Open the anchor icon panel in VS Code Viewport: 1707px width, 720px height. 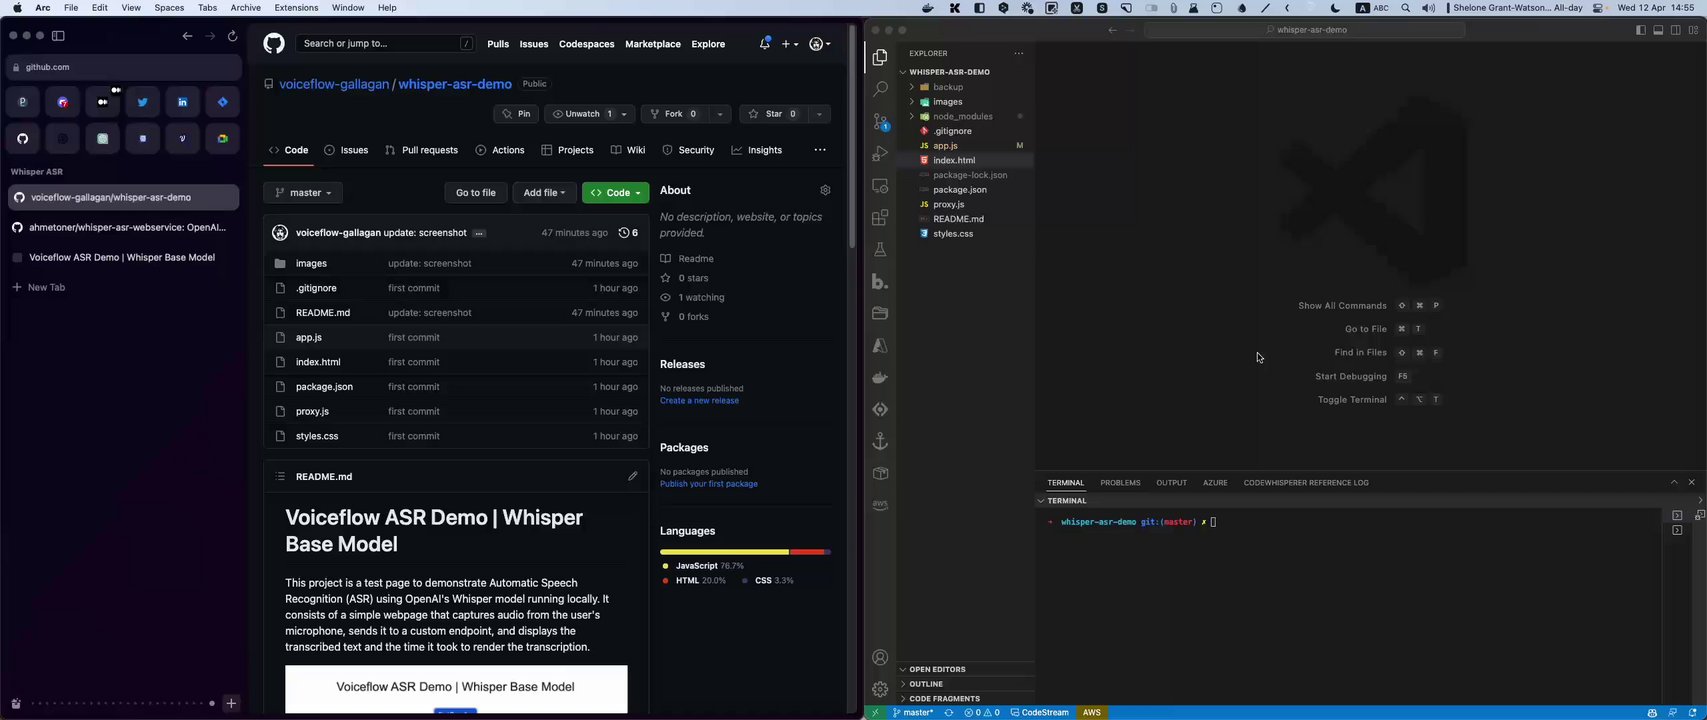880,441
